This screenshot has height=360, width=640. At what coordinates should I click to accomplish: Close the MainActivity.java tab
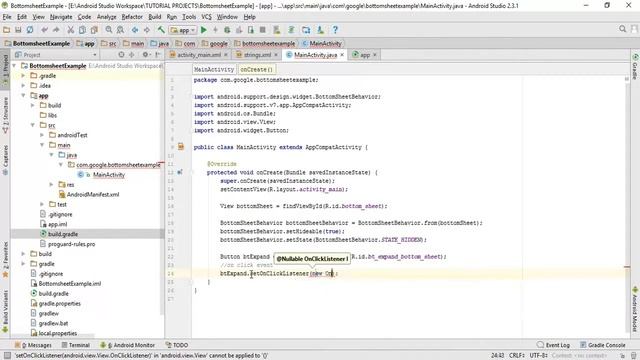click(x=342, y=55)
